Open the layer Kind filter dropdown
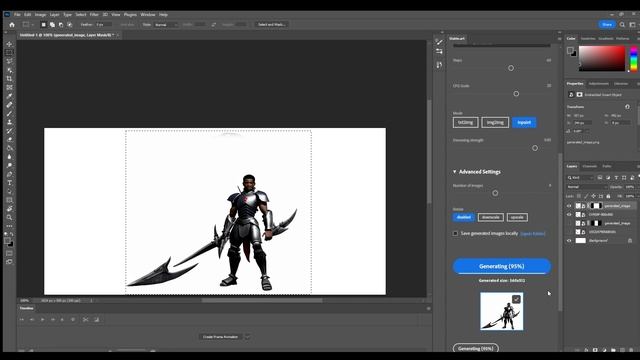This screenshot has width=640, height=360. 580,178
